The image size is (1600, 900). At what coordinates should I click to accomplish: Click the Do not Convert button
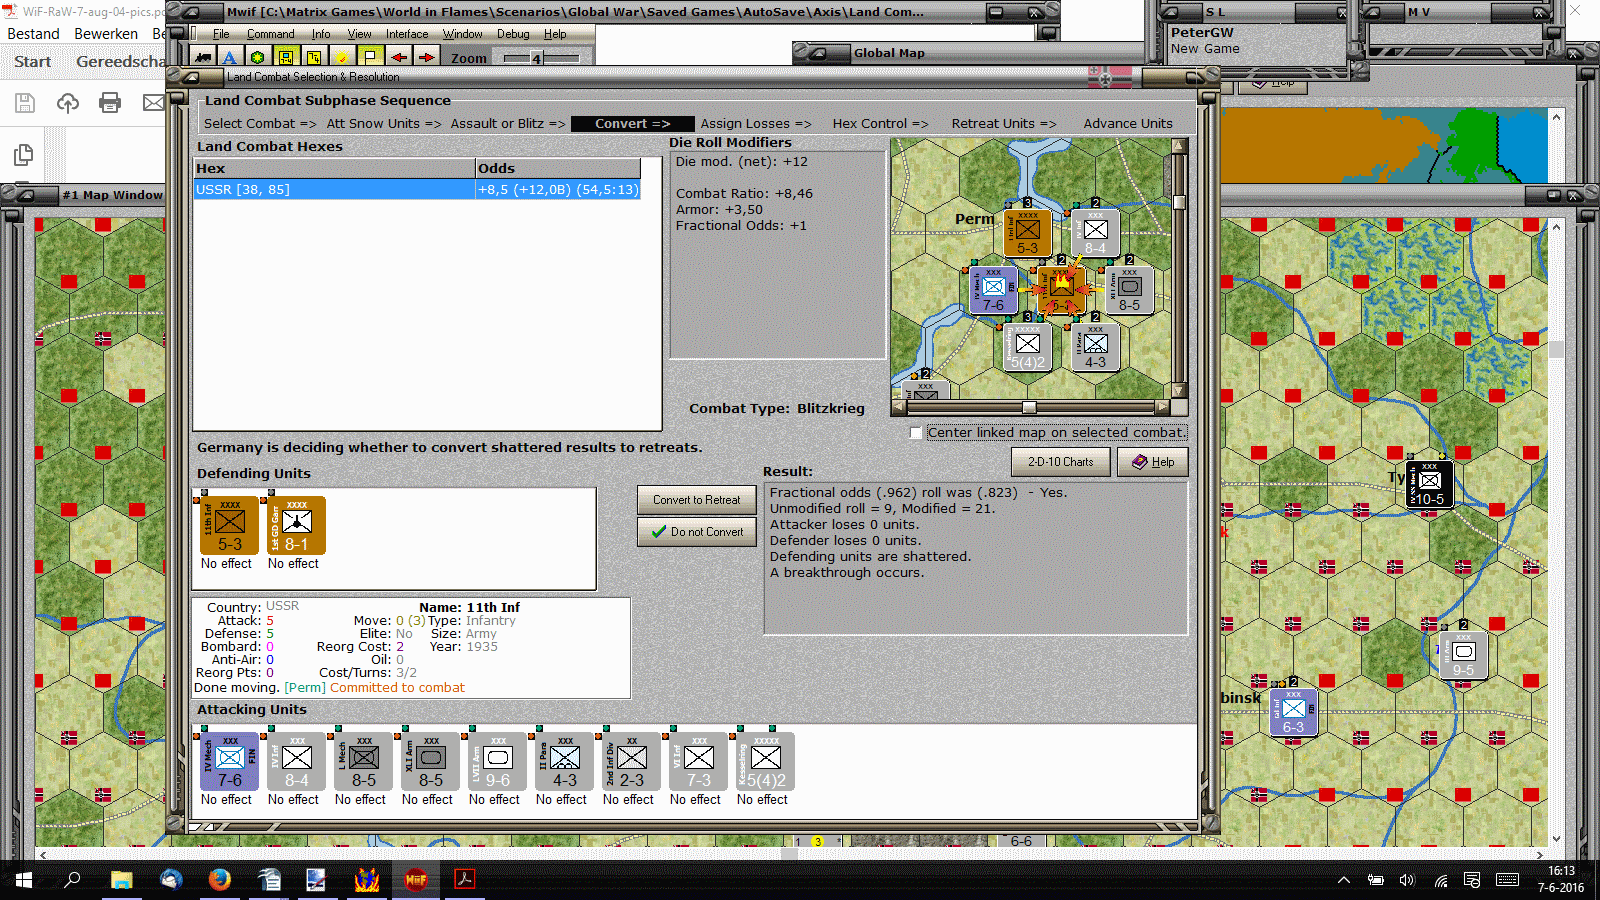(697, 532)
